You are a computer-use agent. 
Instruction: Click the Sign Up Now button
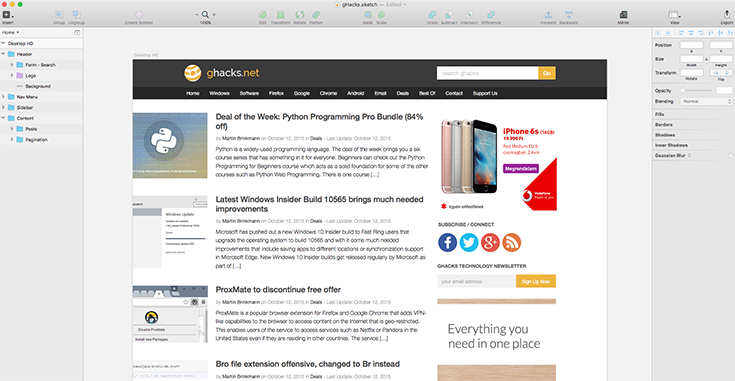click(x=536, y=281)
